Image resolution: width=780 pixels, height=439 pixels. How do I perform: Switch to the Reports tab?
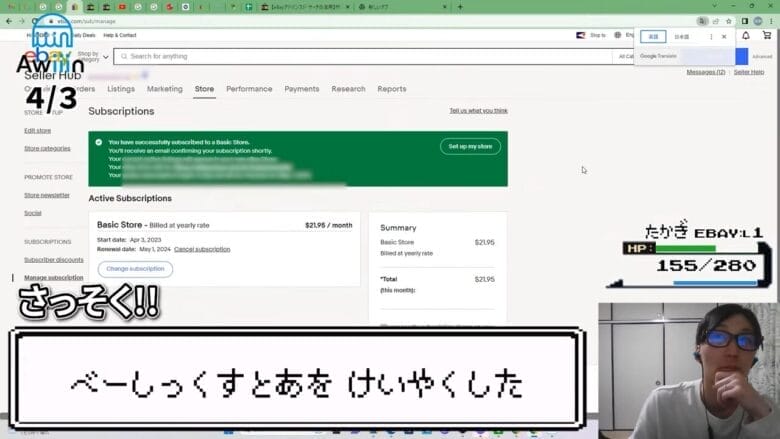pyautogui.click(x=391, y=89)
